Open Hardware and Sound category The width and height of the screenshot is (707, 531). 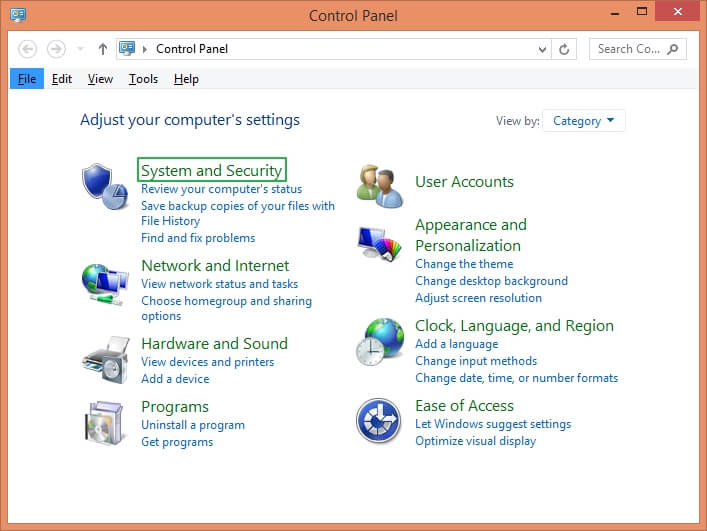pyautogui.click(x=214, y=343)
